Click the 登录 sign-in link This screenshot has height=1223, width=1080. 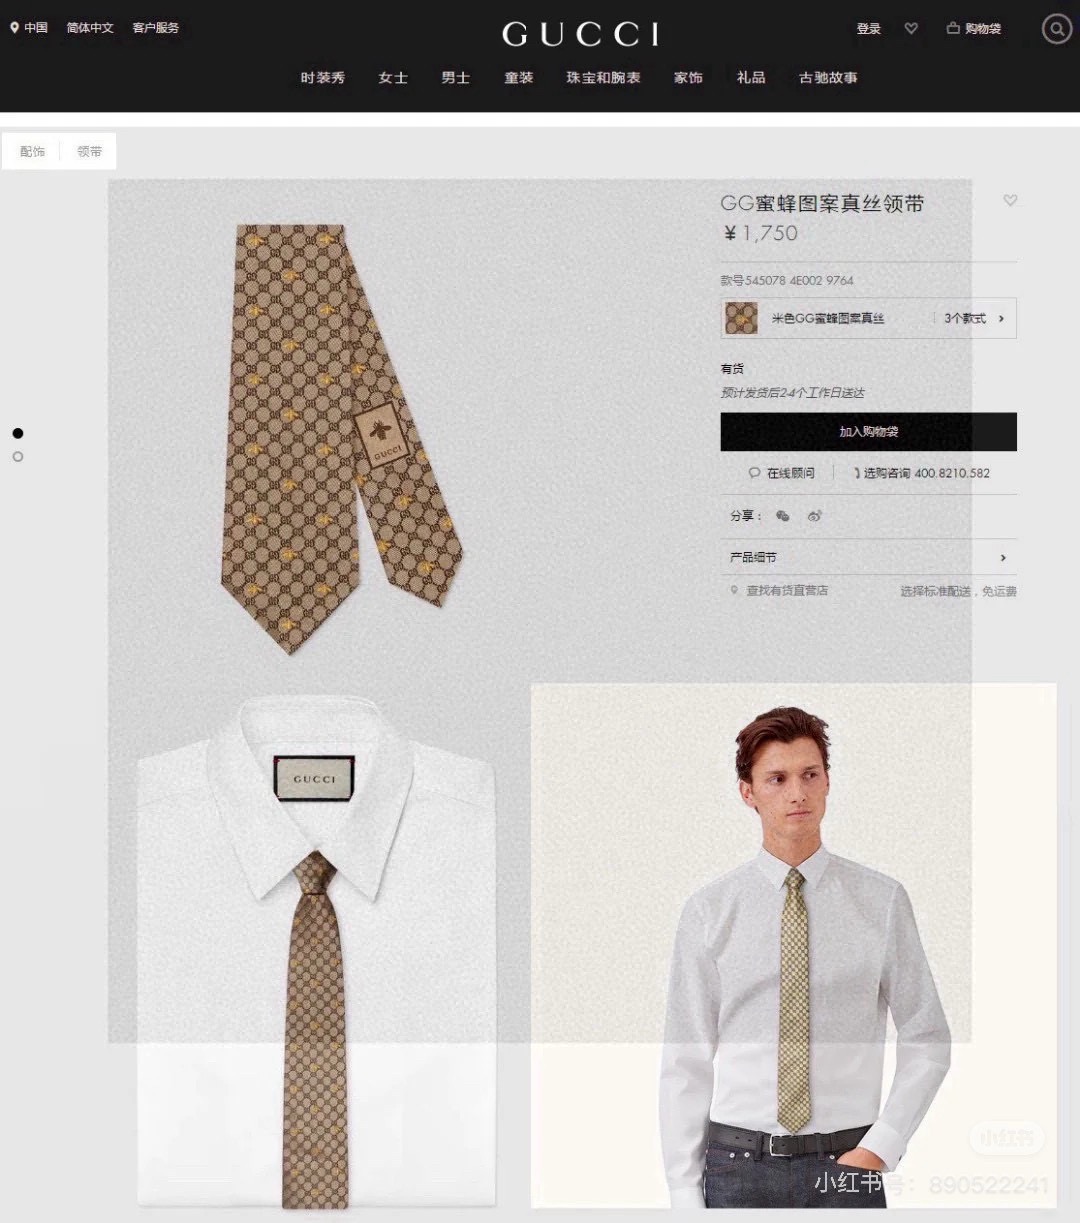point(869,28)
